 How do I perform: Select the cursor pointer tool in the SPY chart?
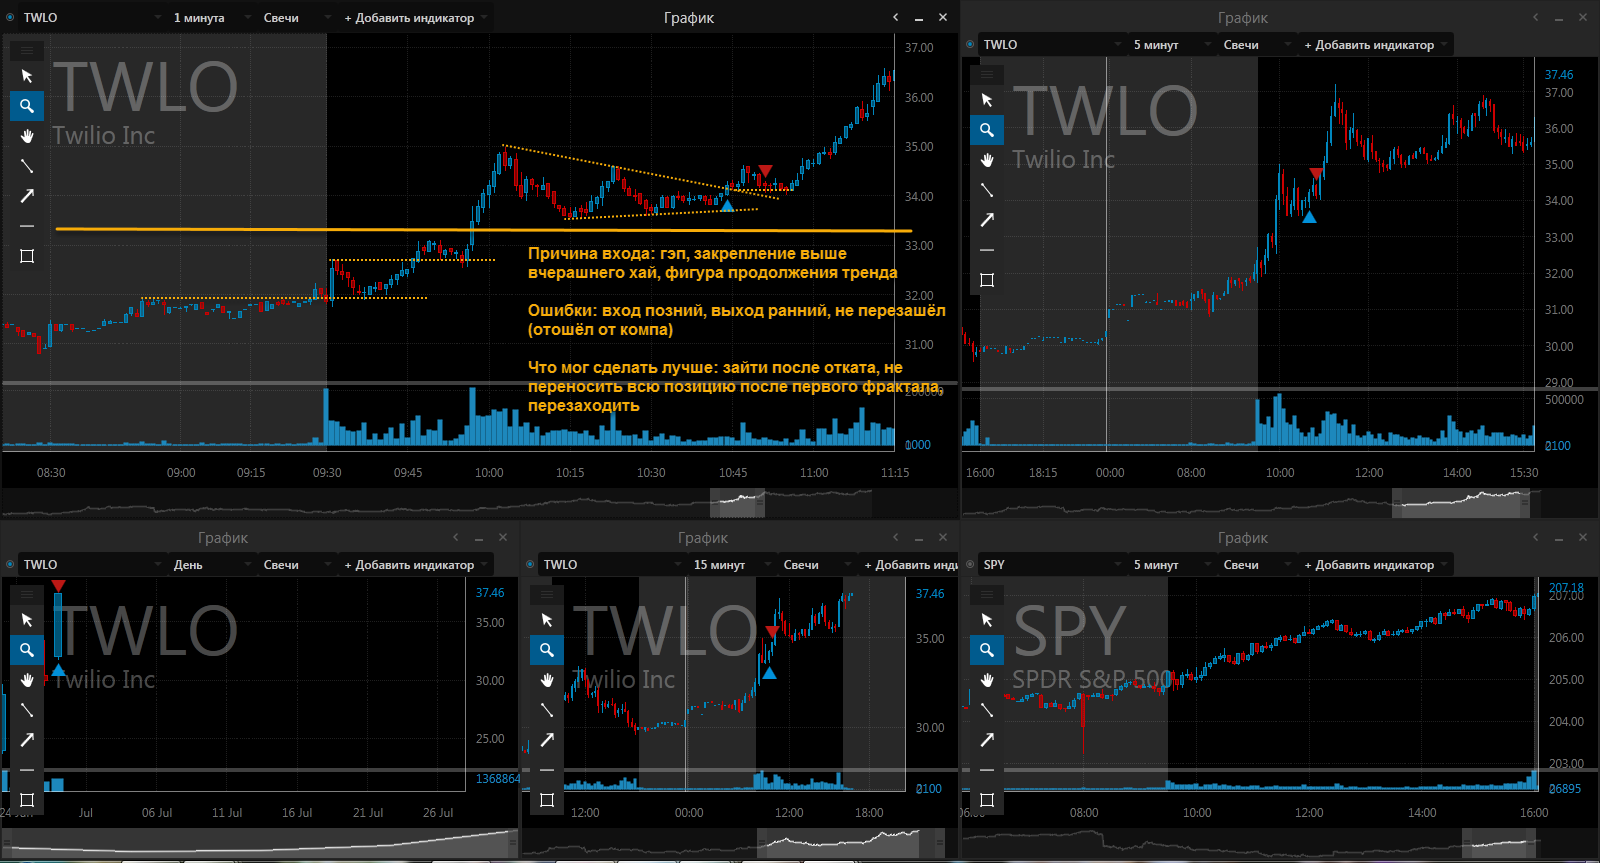point(987,620)
